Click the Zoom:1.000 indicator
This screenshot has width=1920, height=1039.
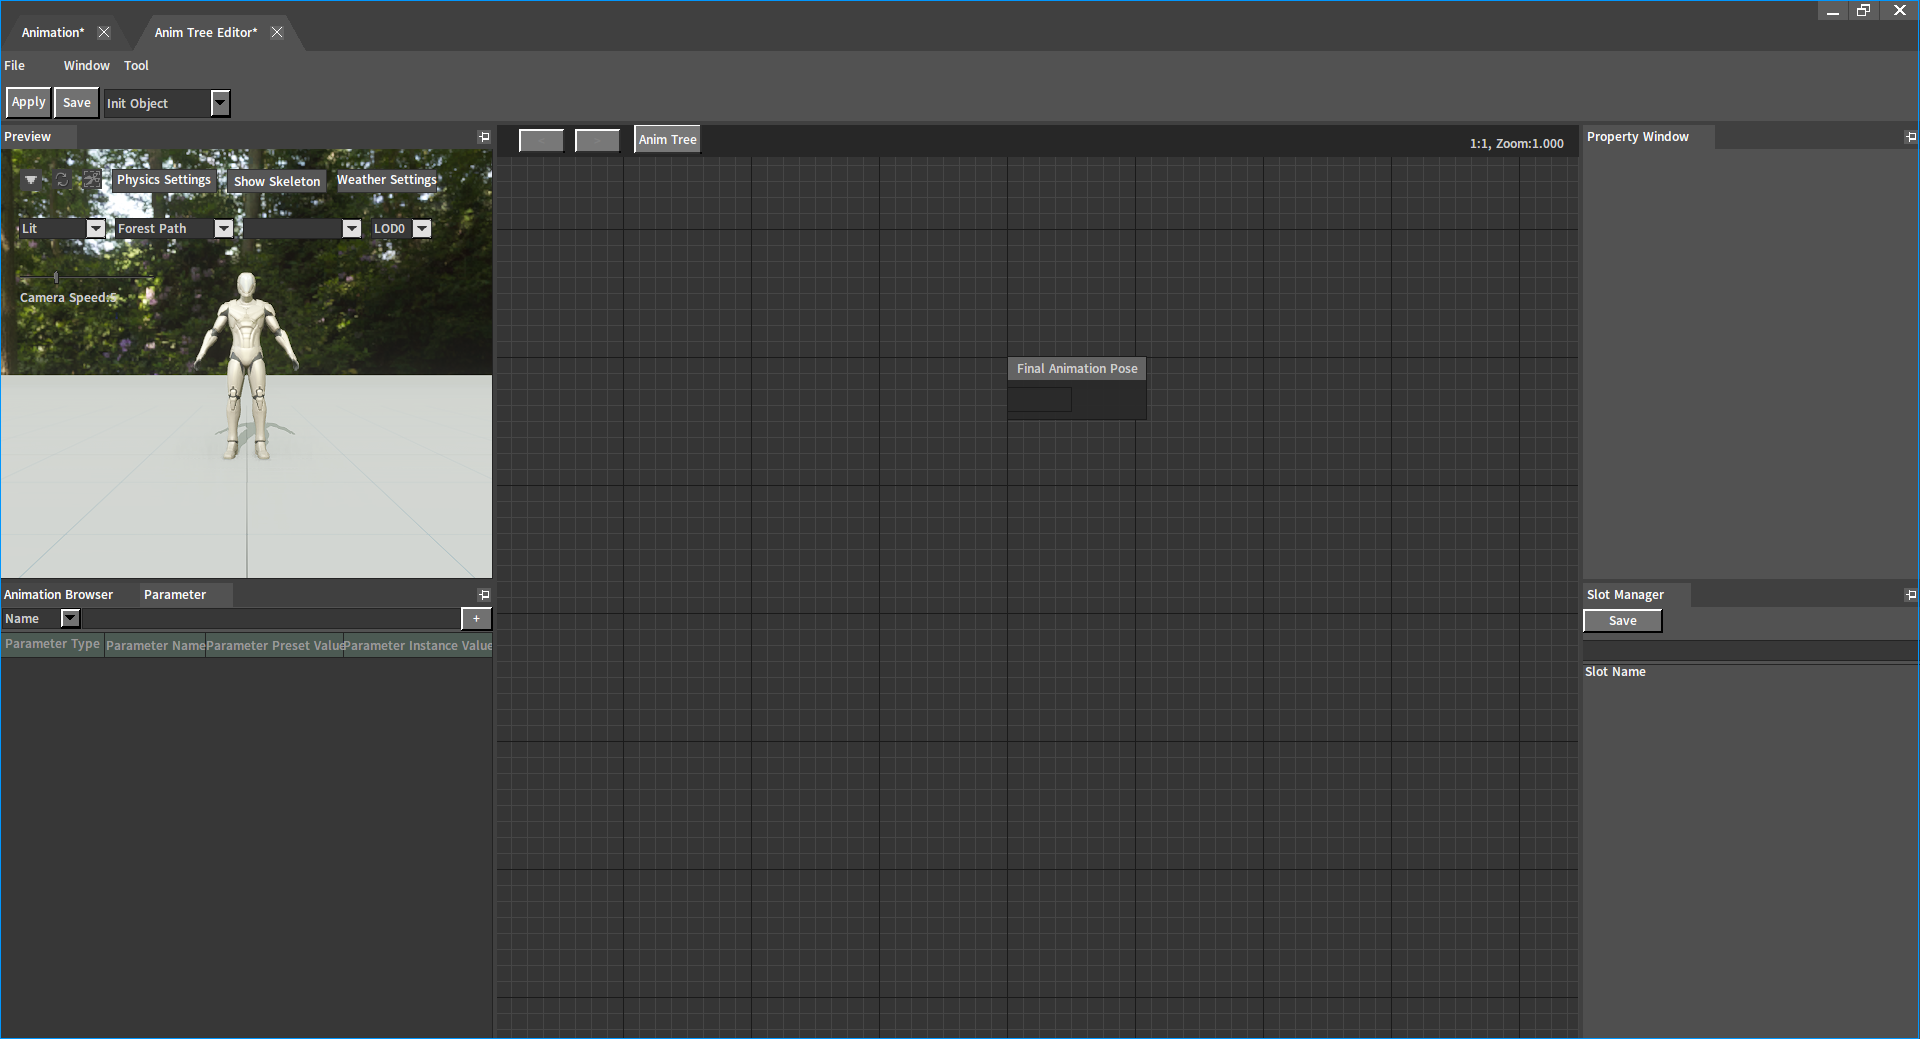(1530, 144)
